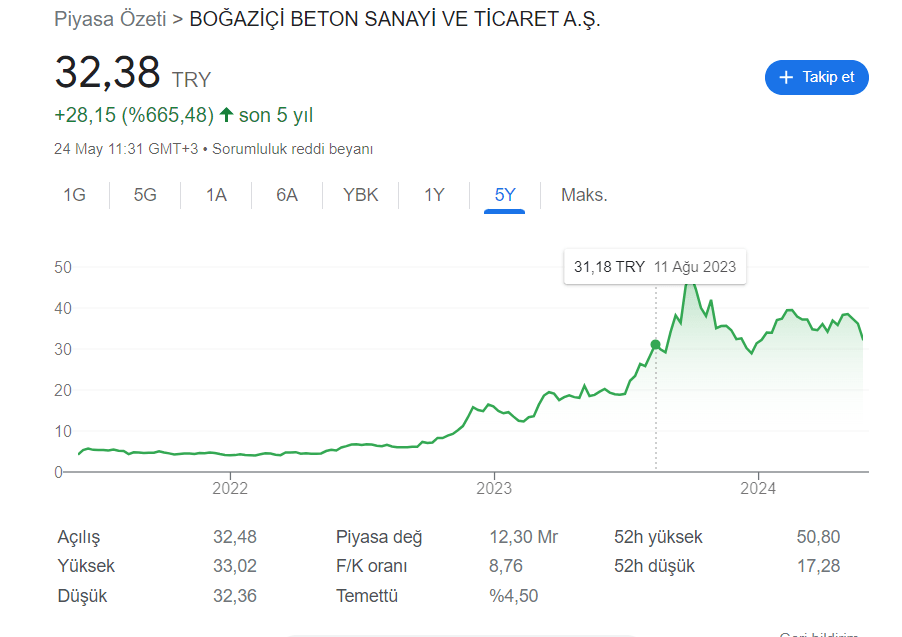This screenshot has width=902, height=637.
Task: Click the green data point on chart
Action: pos(656,344)
